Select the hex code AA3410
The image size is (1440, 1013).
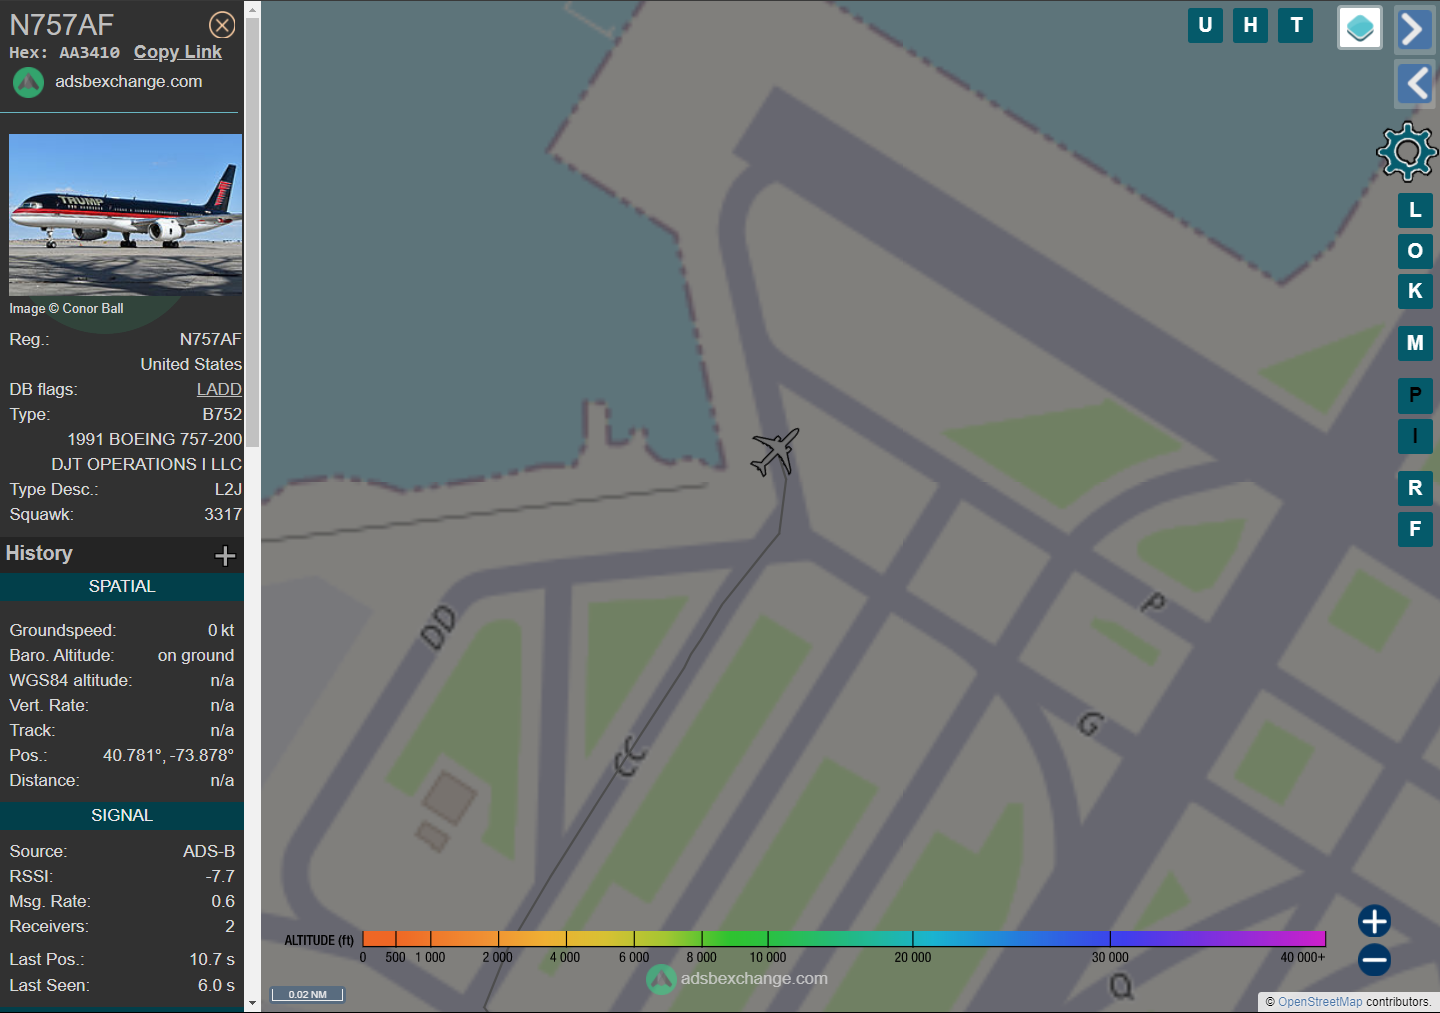tap(89, 53)
